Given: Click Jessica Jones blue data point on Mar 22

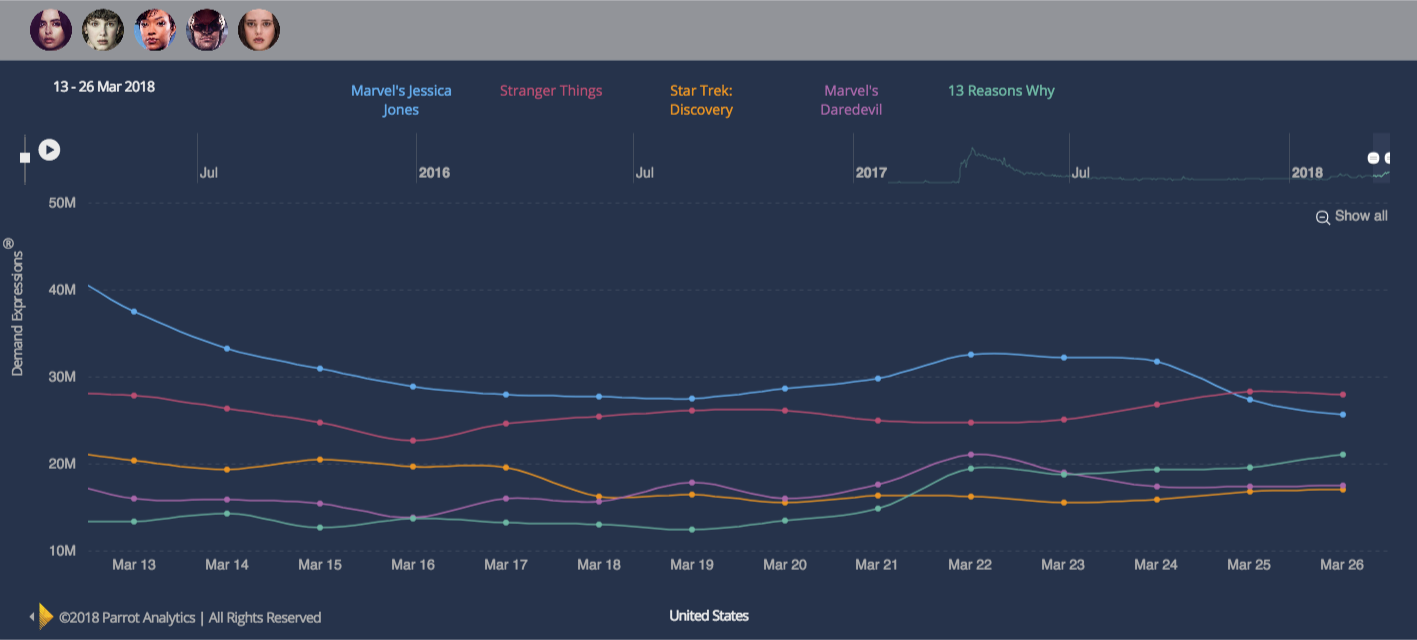Looking at the screenshot, I should coord(970,355).
